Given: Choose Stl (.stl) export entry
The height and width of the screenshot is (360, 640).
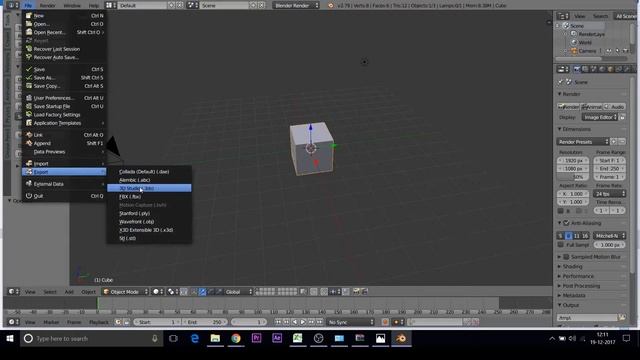Looking at the screenshot, I should pyautogui.click(x=149, y=238).
